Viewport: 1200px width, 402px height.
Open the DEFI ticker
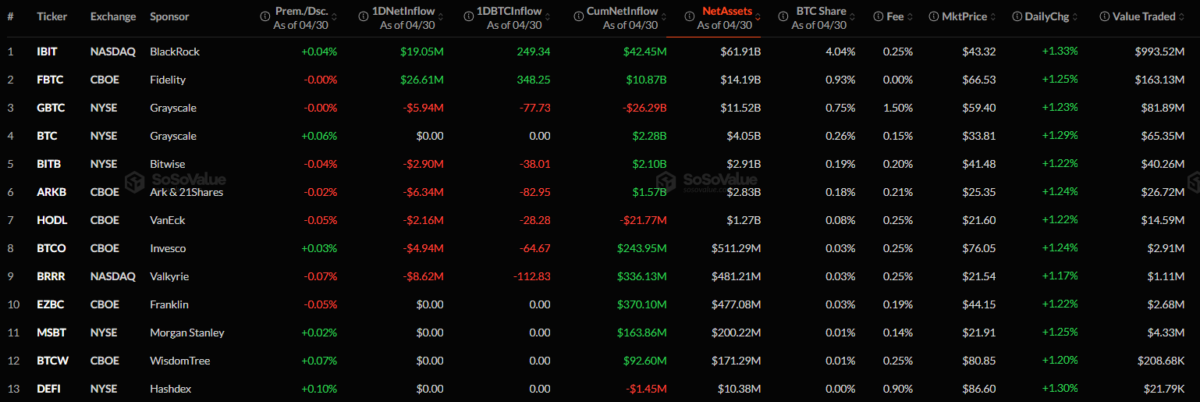click(48, 388)
